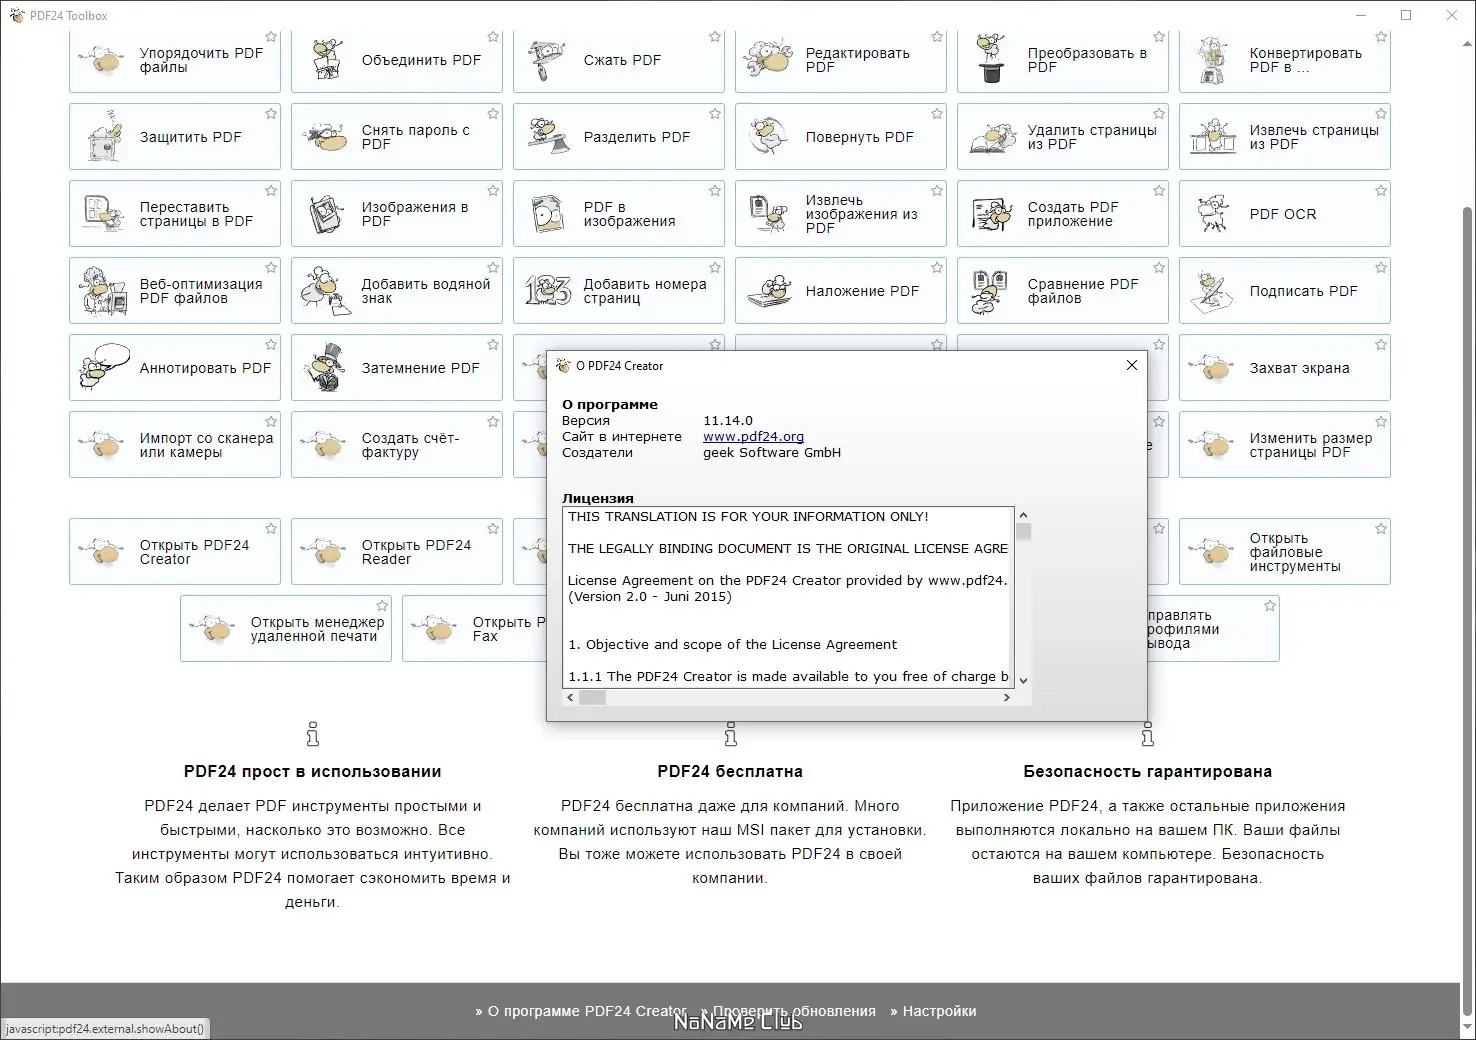Screen dimensions: 1476x1040
Task: Open Открыть менеджер удаленной печати
Action: tap(286, 629)
